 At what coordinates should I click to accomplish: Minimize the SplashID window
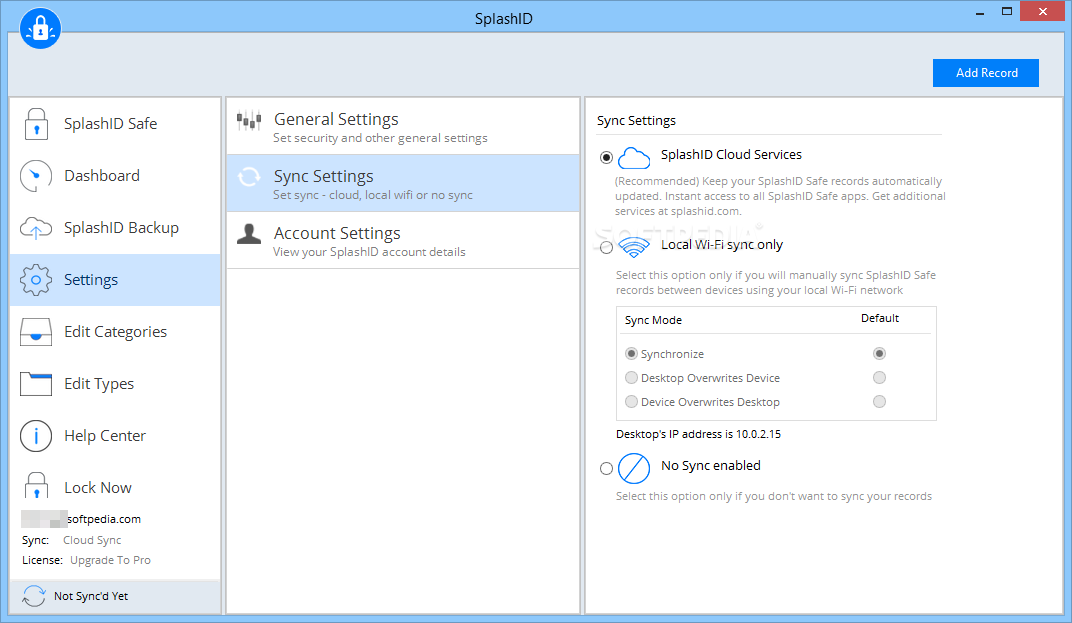pos(980,12)
